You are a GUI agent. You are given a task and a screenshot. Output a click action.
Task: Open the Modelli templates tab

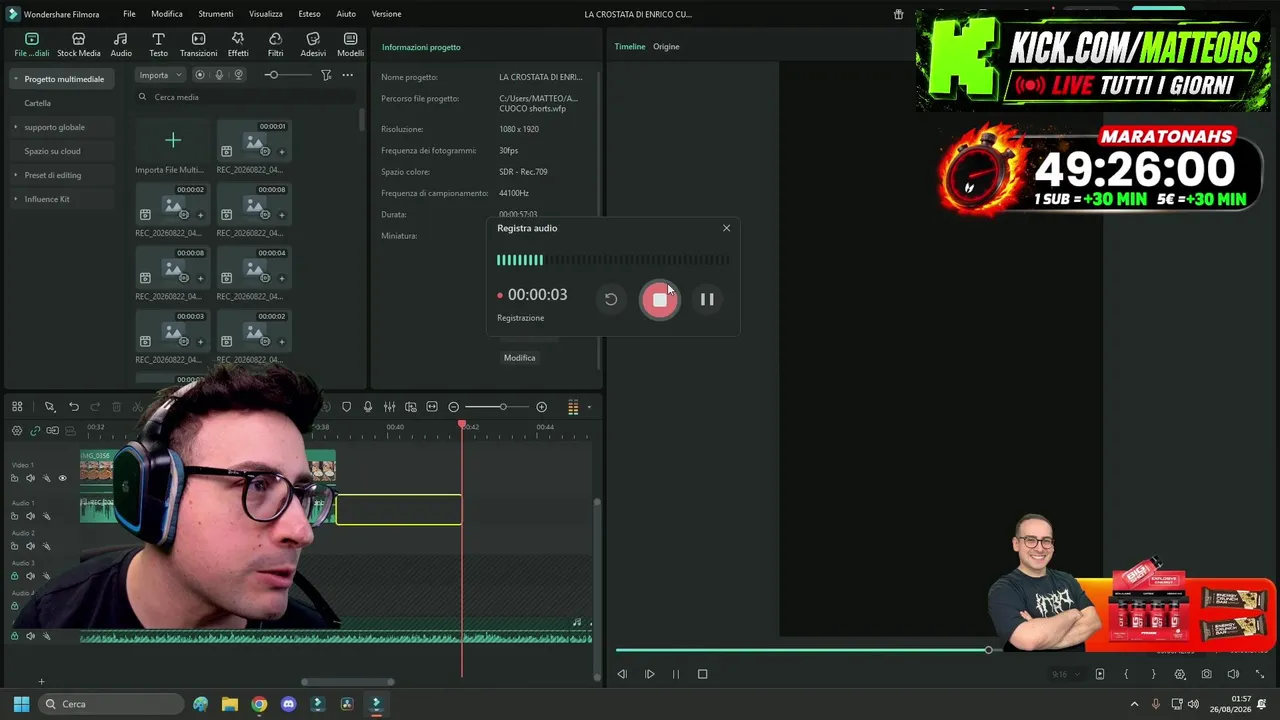pyautogui.click(x=350, y=45)
